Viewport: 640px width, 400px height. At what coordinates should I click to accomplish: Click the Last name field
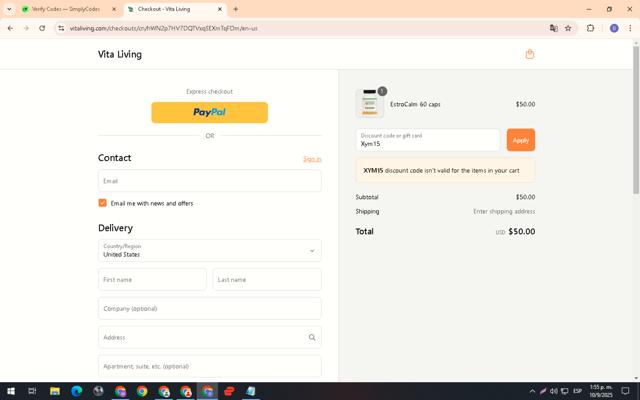pyautogui.click(x=267, y=280)
